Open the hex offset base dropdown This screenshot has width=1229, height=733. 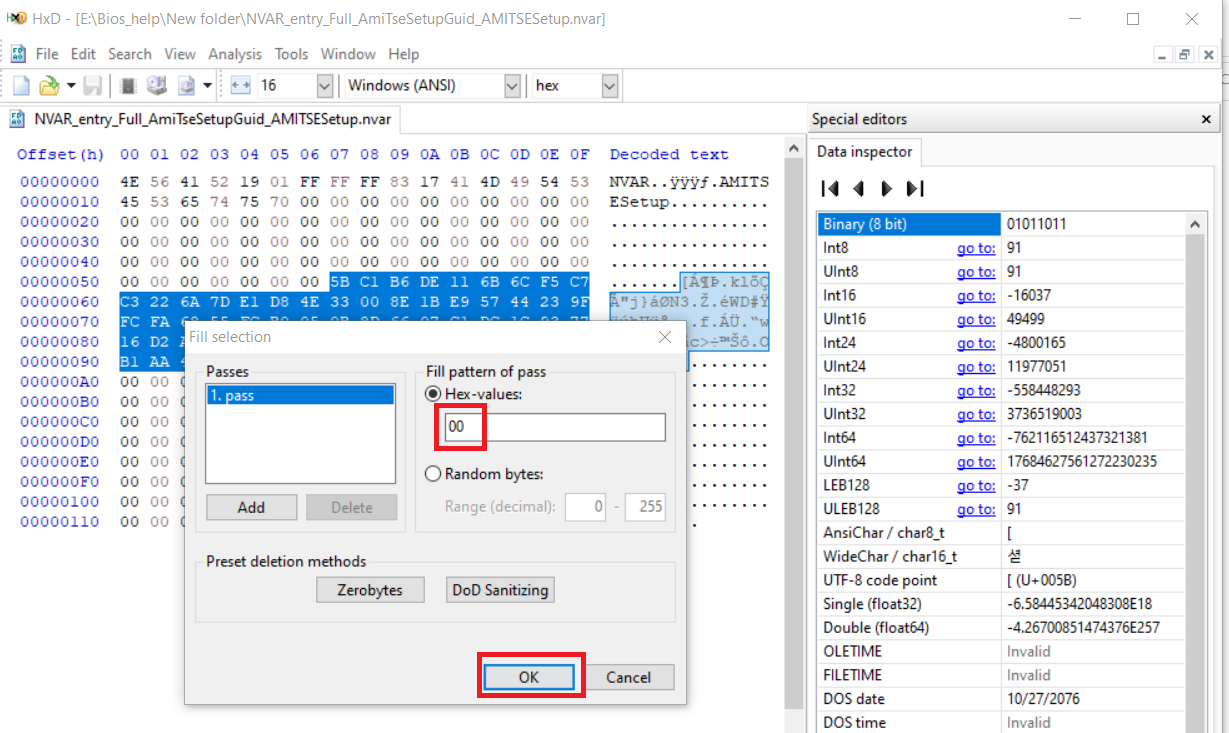(x=609, y=86)
